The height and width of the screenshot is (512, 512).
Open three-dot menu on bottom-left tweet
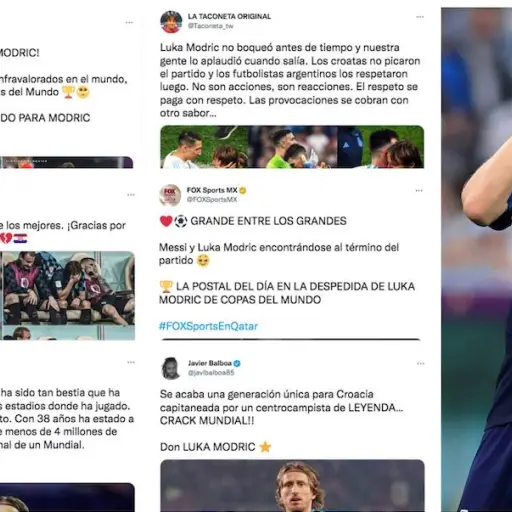pos(131,362)
